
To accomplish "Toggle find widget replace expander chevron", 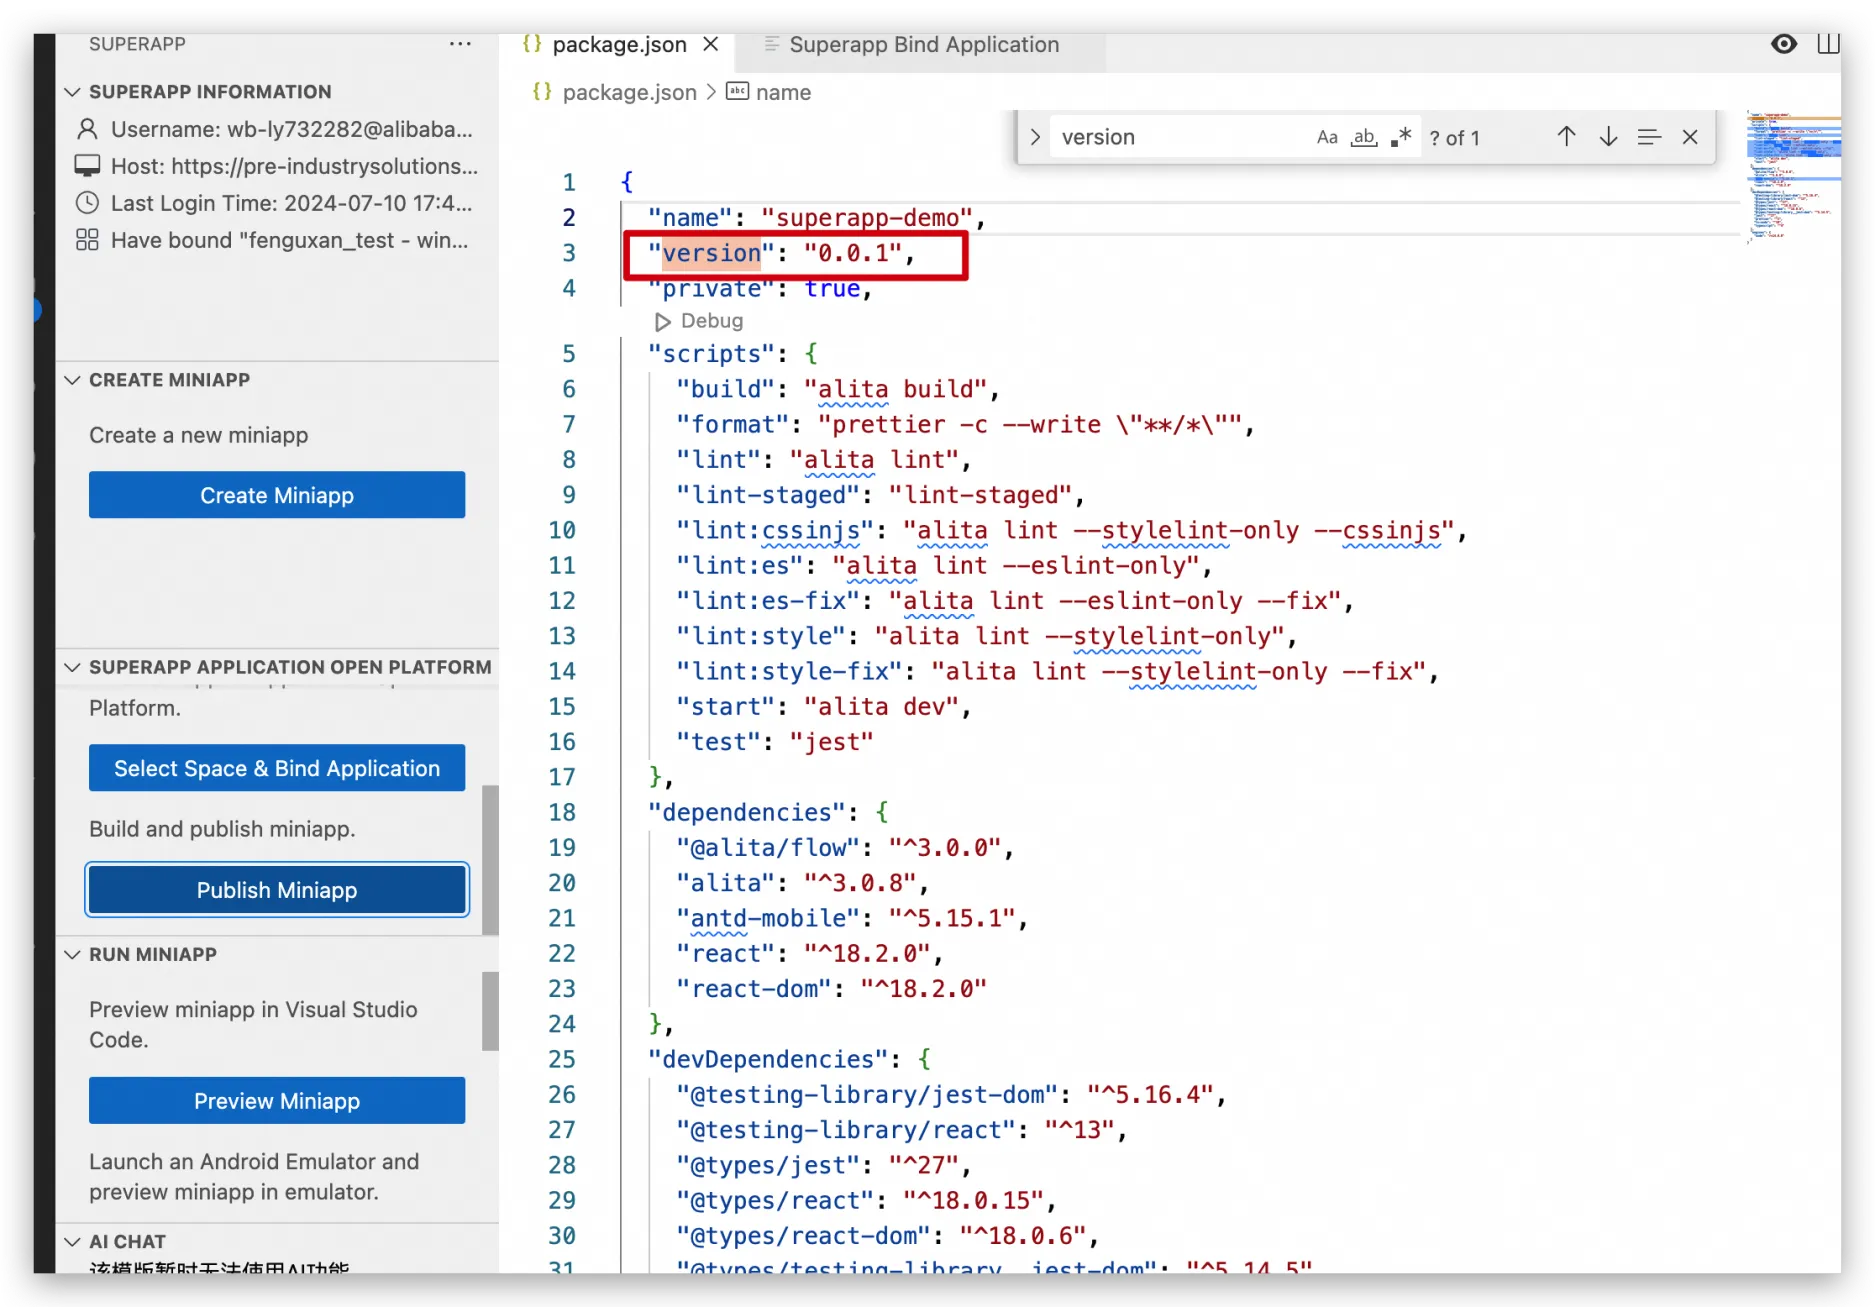I will point(1035,137).
